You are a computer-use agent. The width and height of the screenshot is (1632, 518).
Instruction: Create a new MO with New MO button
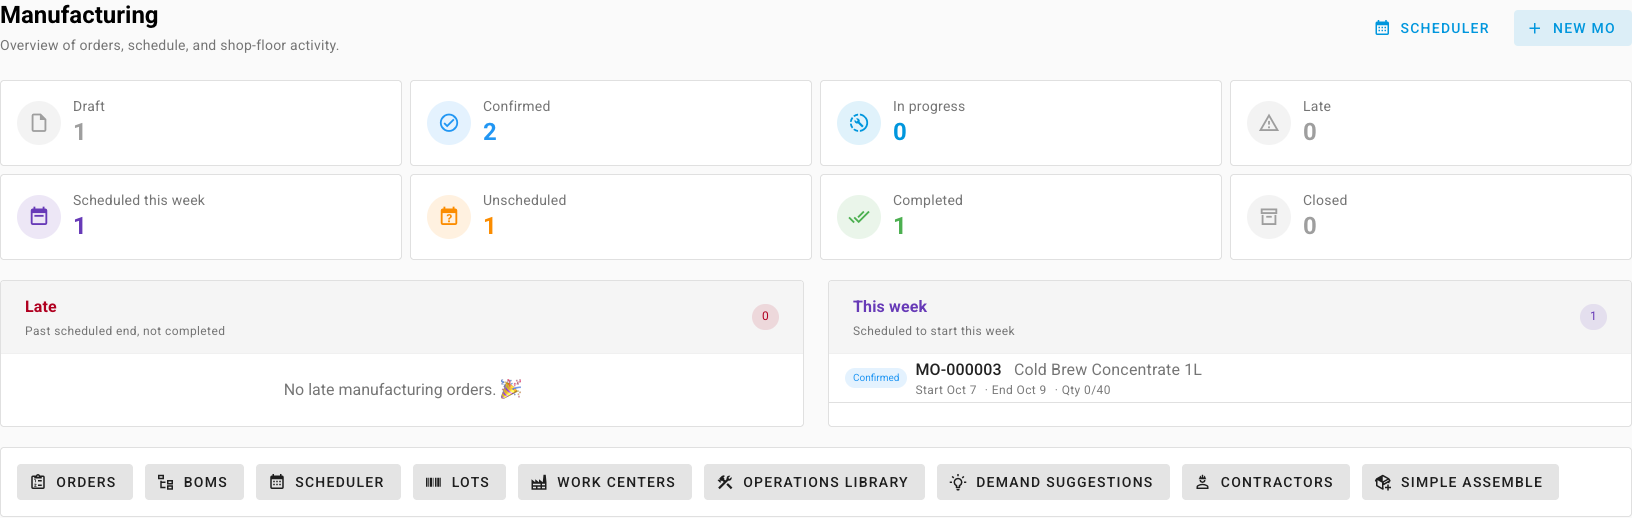point(1572,28)
